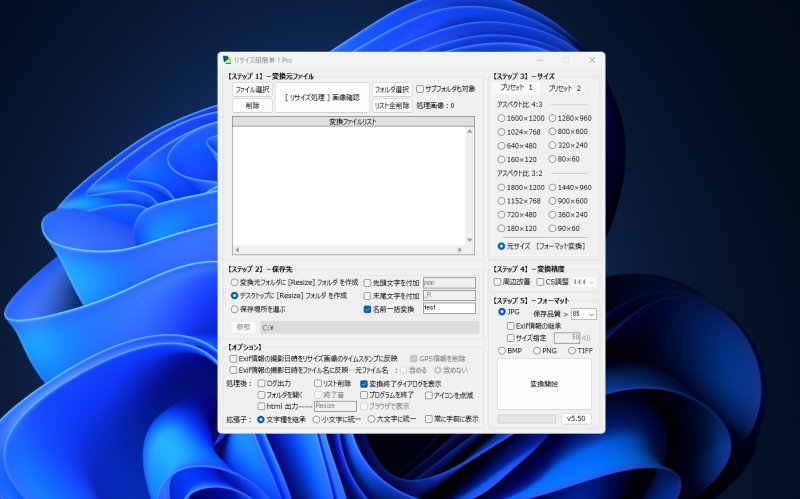This screenshot has height=499, width=800.
Task: Select the 含める radio button
Action: [414, 370]
